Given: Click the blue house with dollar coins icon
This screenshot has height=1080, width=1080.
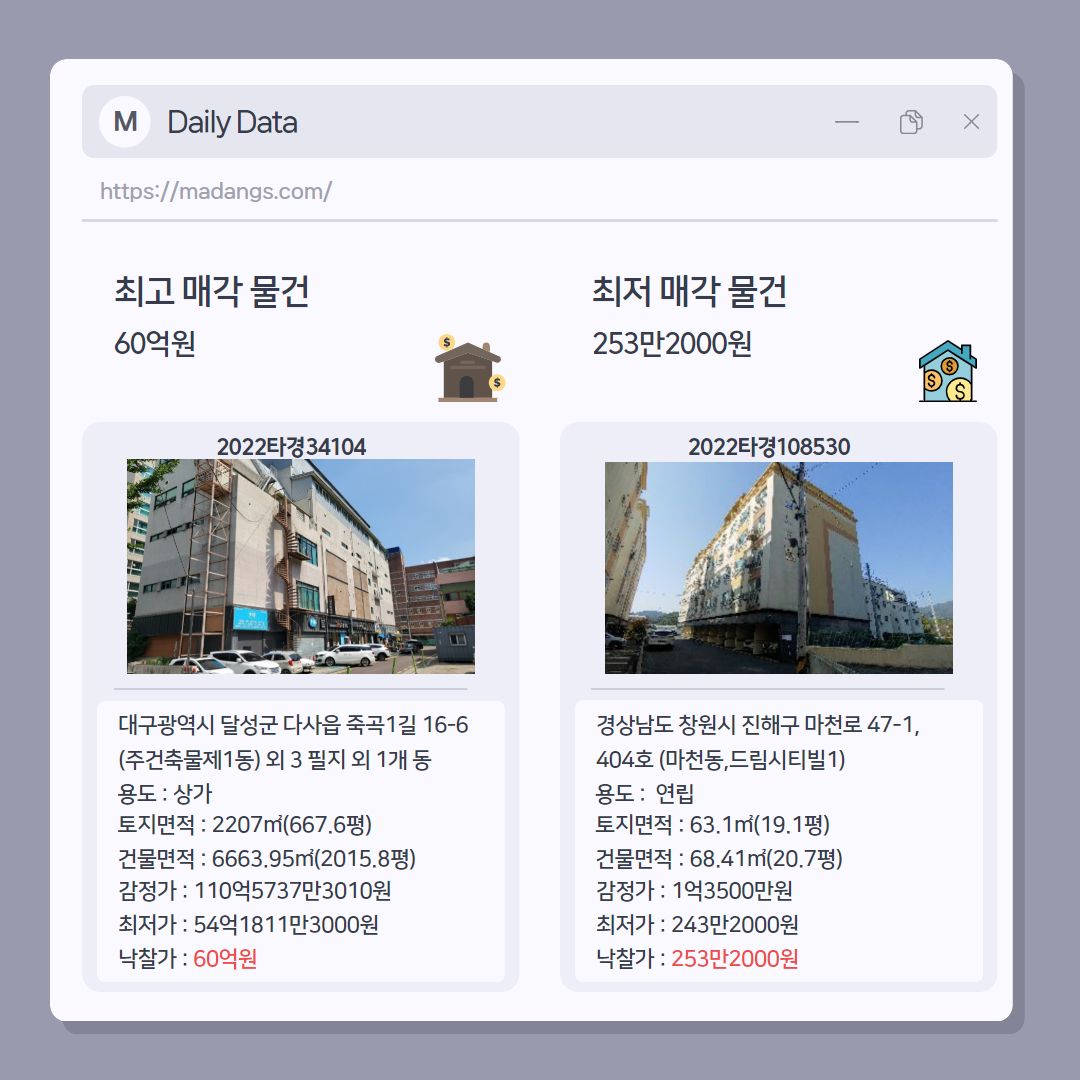Looking at the screenshot, I should [948, 371].
